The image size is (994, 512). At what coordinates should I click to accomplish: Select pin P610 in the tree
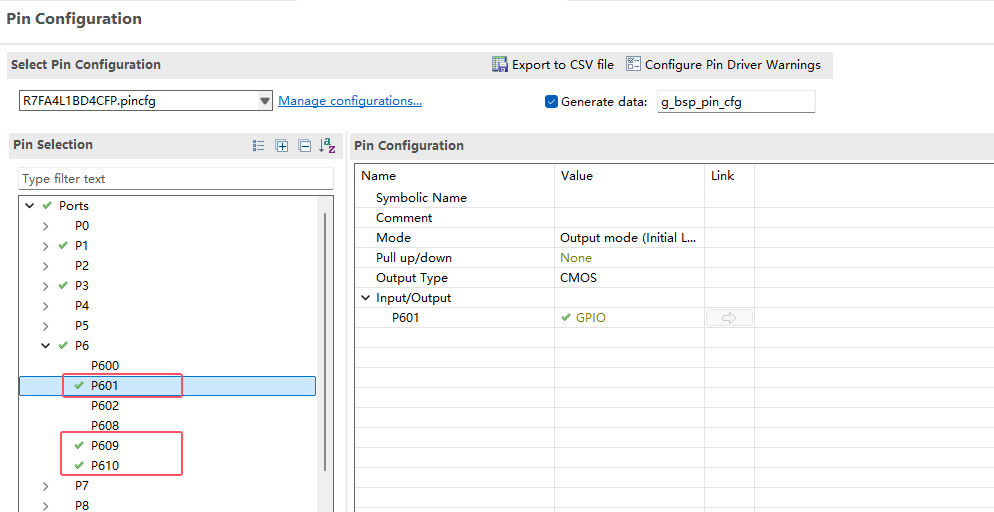[105, 466]
